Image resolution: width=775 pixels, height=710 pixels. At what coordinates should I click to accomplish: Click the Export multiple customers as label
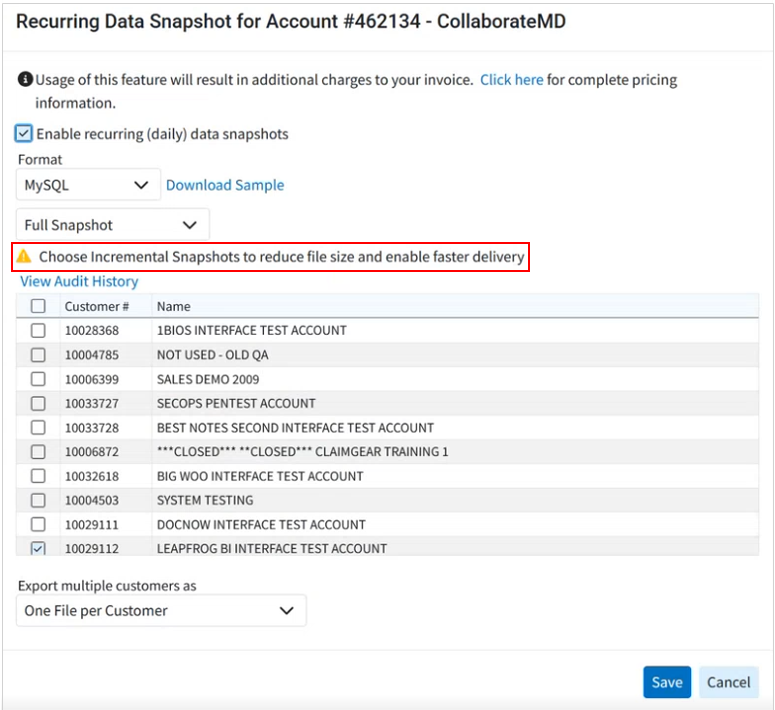click(x=107, y=586)
